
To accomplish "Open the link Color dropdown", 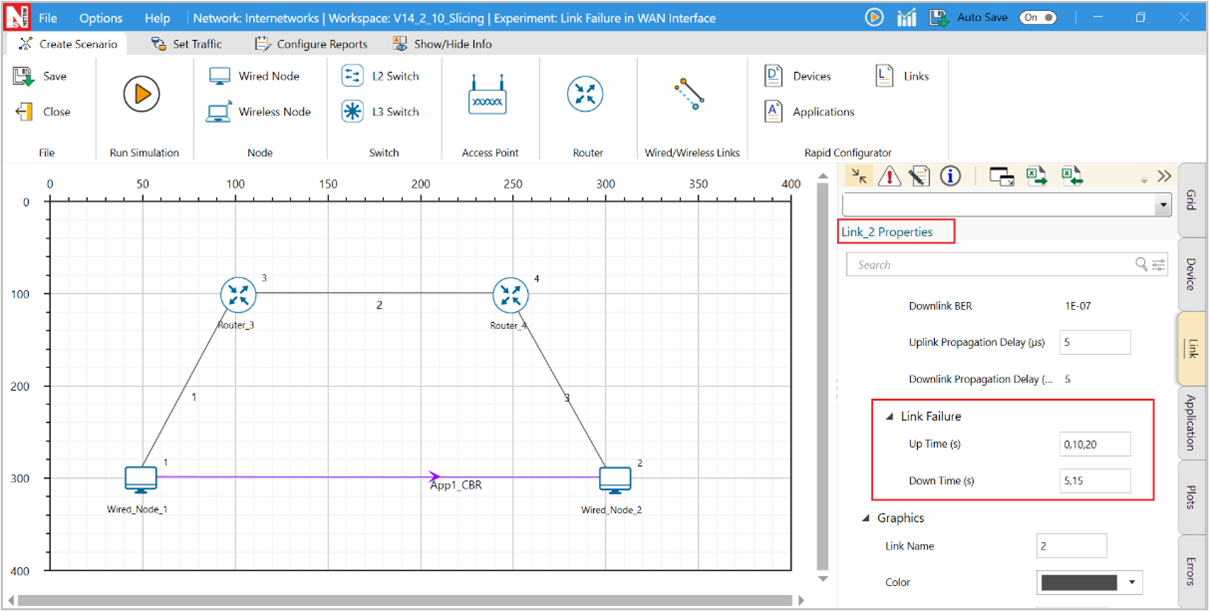I will click(1132, 582).
